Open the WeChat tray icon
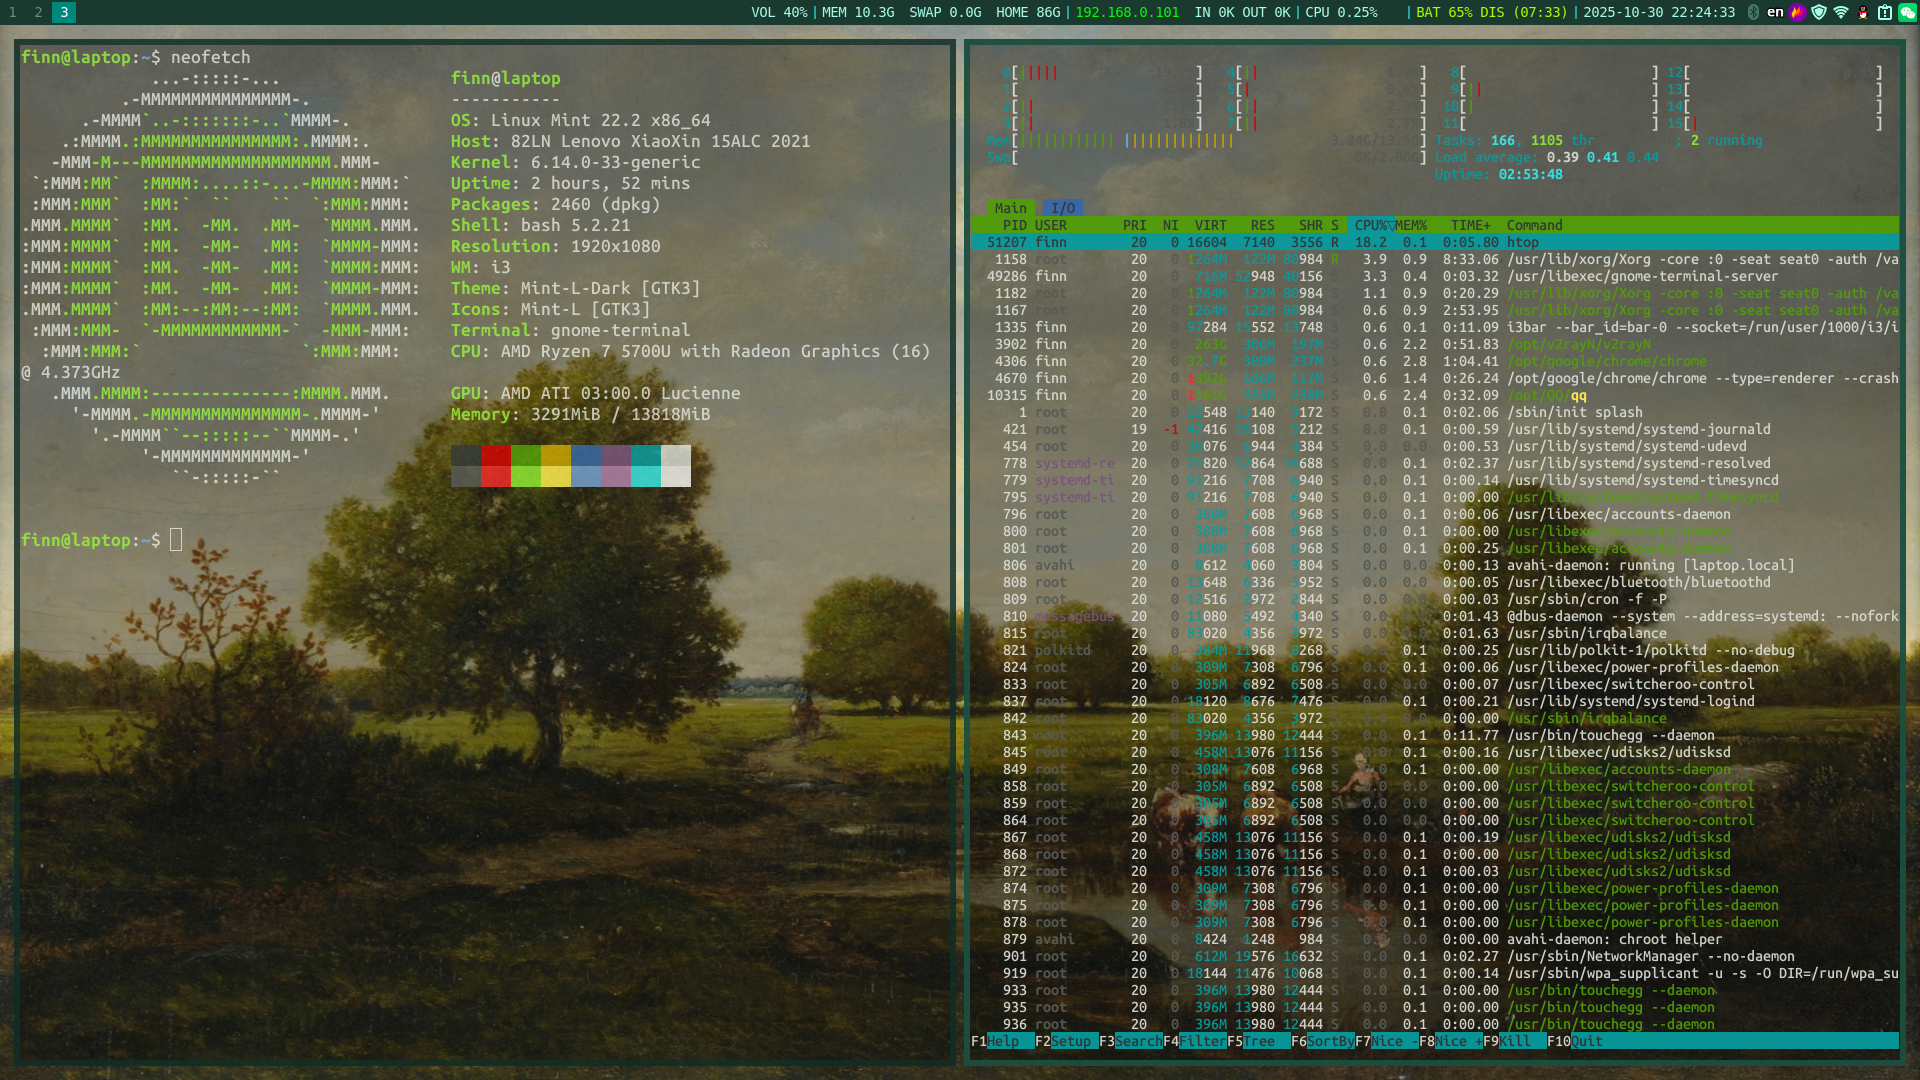This screenshot has height=1080, width=1920. 1907,12
